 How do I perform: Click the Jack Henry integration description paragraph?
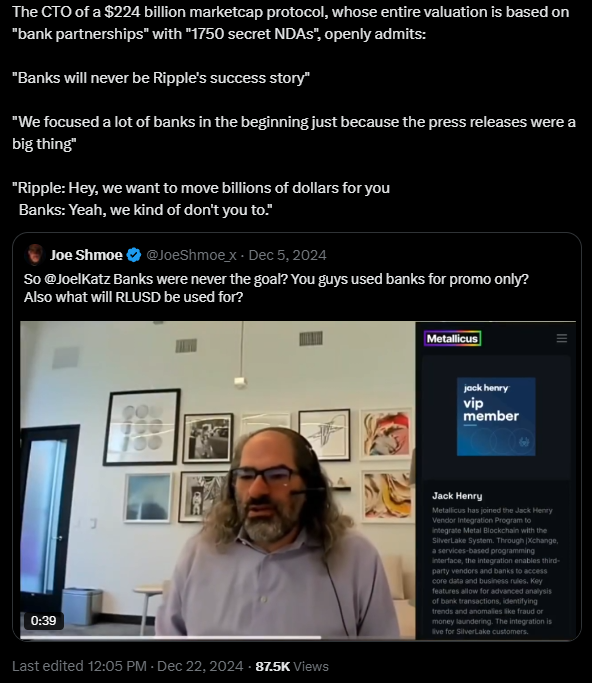(496, 571)
